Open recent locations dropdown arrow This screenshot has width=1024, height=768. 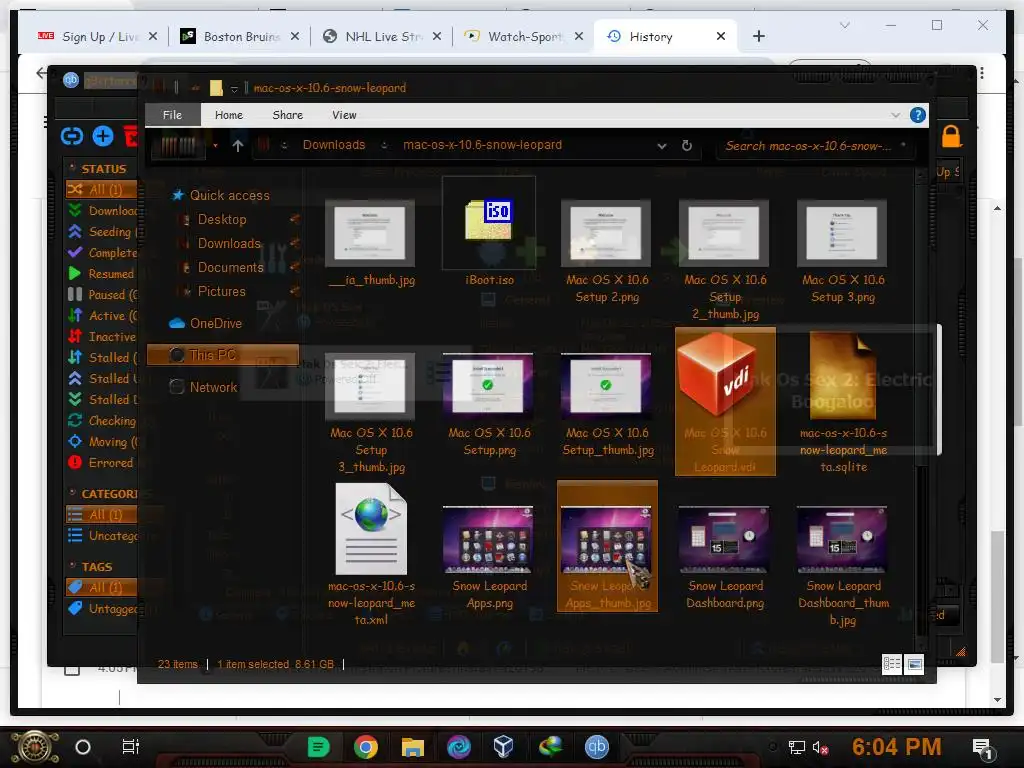(215, 146)
